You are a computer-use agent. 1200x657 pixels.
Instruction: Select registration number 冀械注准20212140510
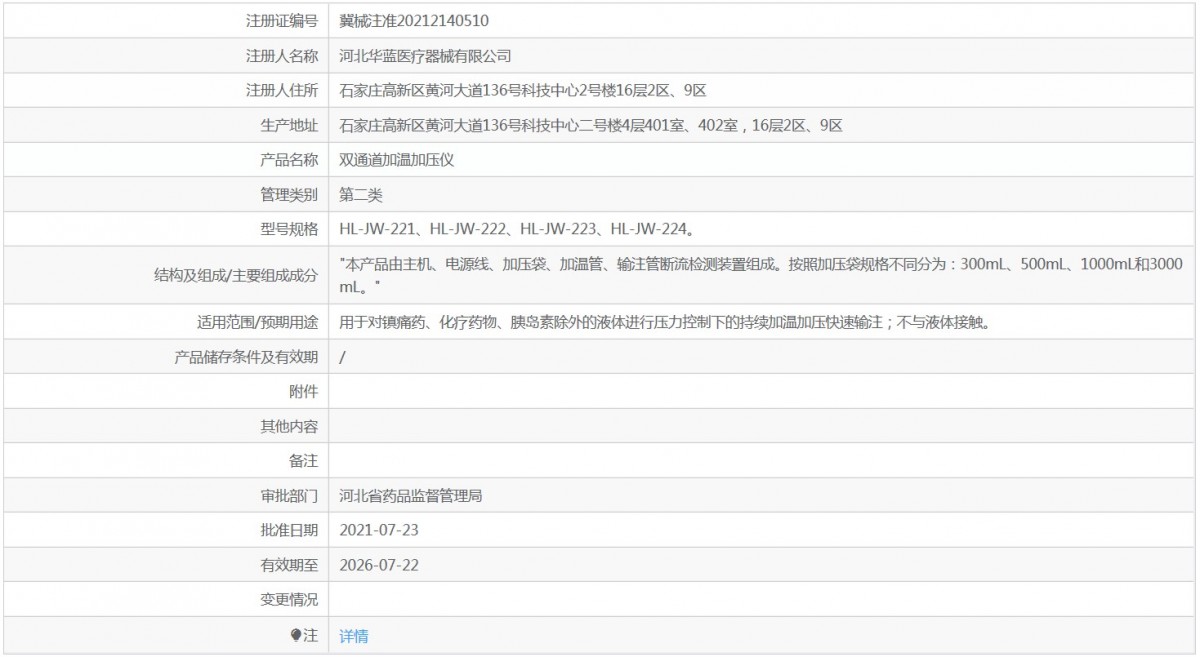click(414, 20)
